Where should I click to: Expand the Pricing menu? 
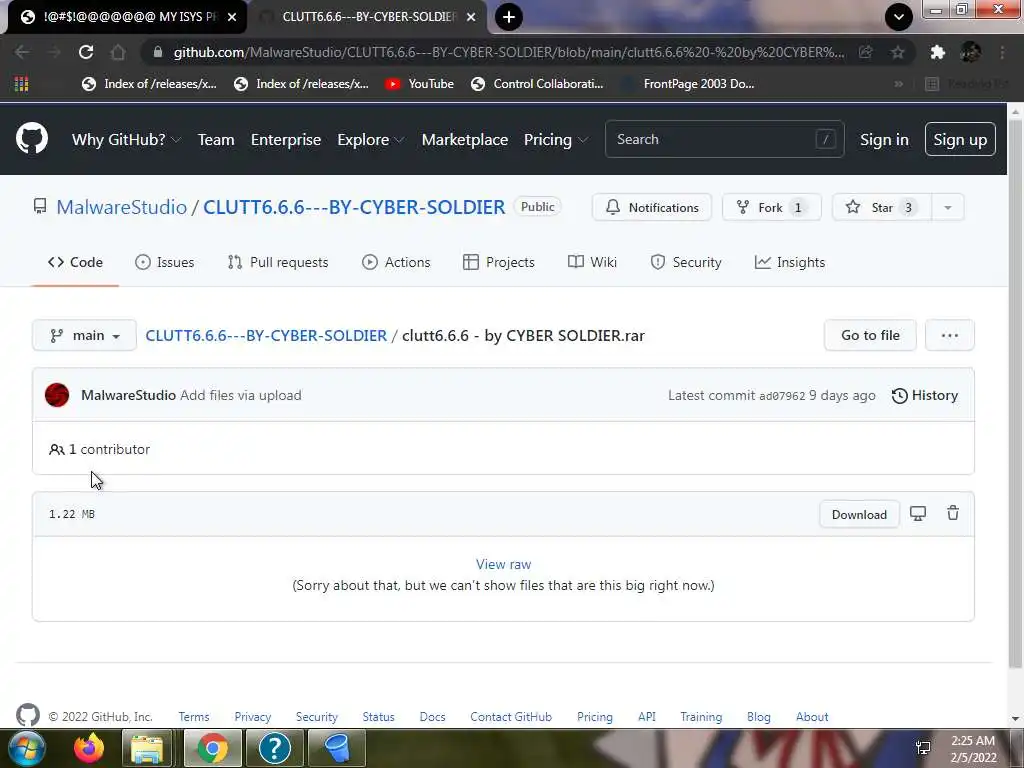pos(556,140)
